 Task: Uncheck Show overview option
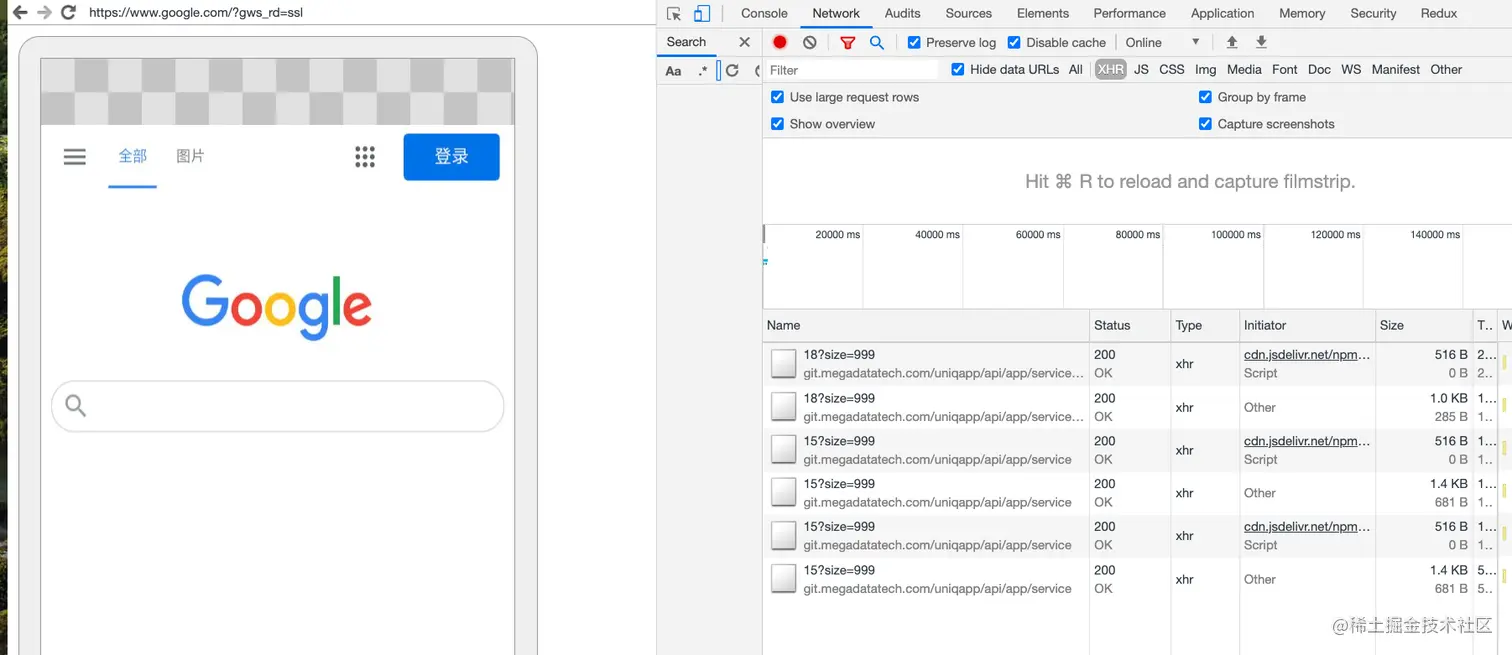777,124
